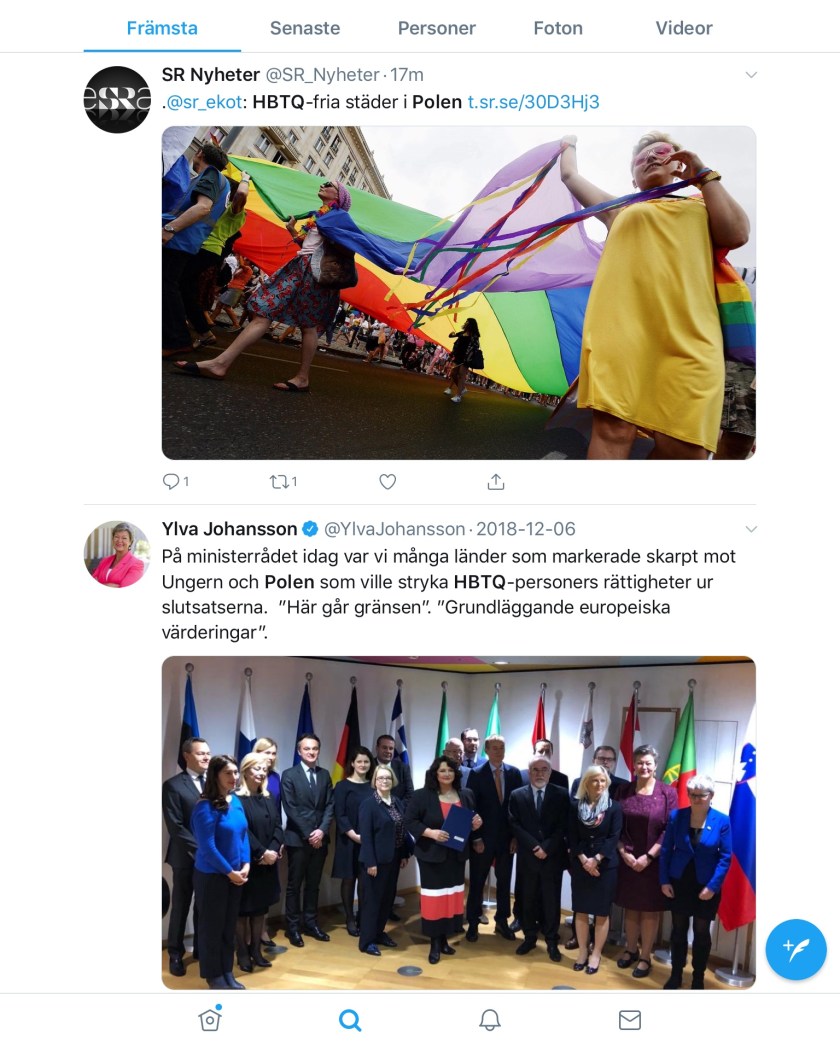Open the Videor tab
This screenshot has width=840, height=1047.
(684, 28)
